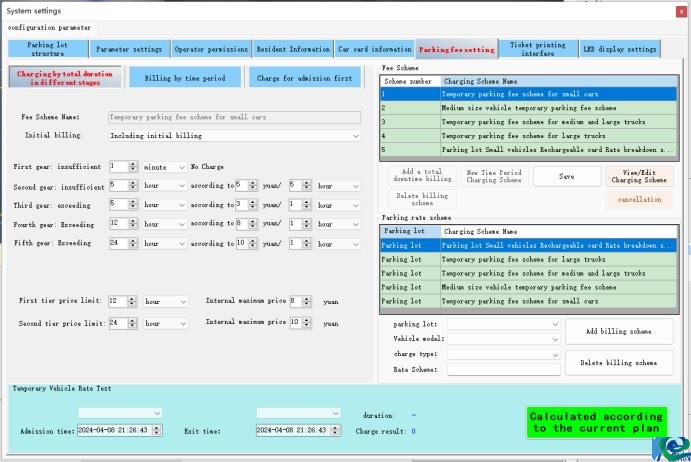This screenshot has height=462, width=691.
Task: Click the Fee Scheme Name input field
Action: point(233,117)
